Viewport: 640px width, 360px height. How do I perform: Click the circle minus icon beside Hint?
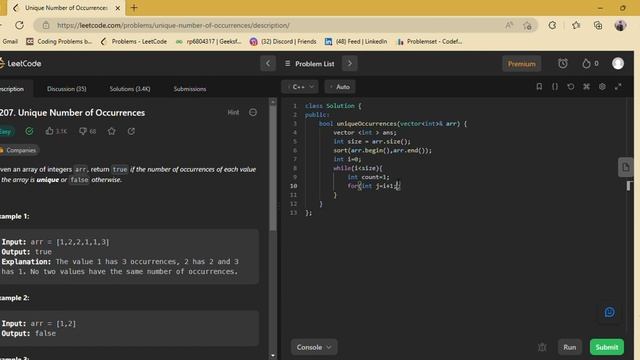click(253, 112)
